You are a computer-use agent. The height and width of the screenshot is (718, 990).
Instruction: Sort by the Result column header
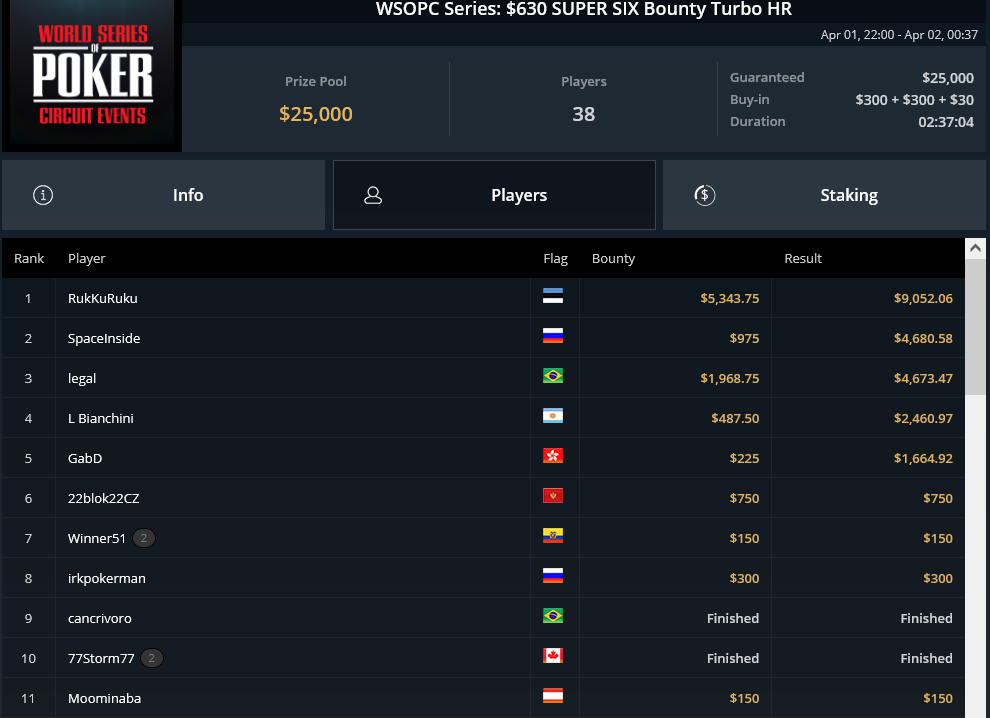click(802, 258)
